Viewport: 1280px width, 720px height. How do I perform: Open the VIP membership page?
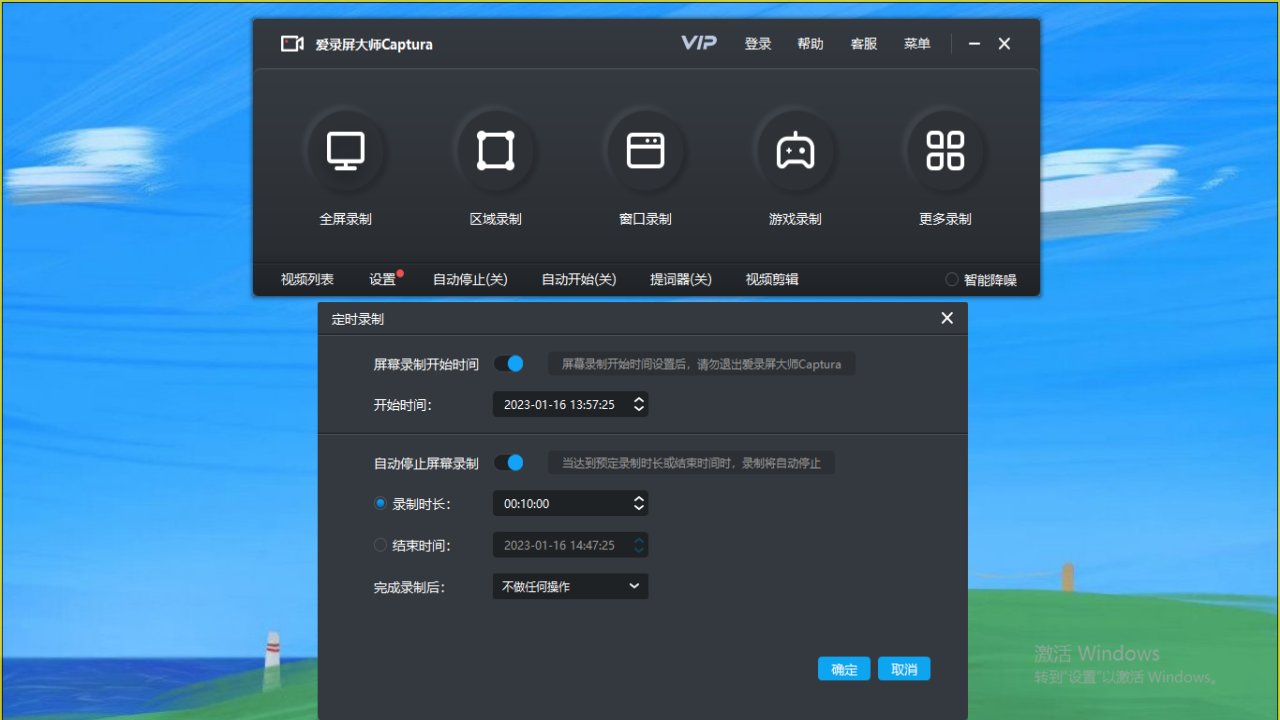pyautogui.click(x=698, y=43)
